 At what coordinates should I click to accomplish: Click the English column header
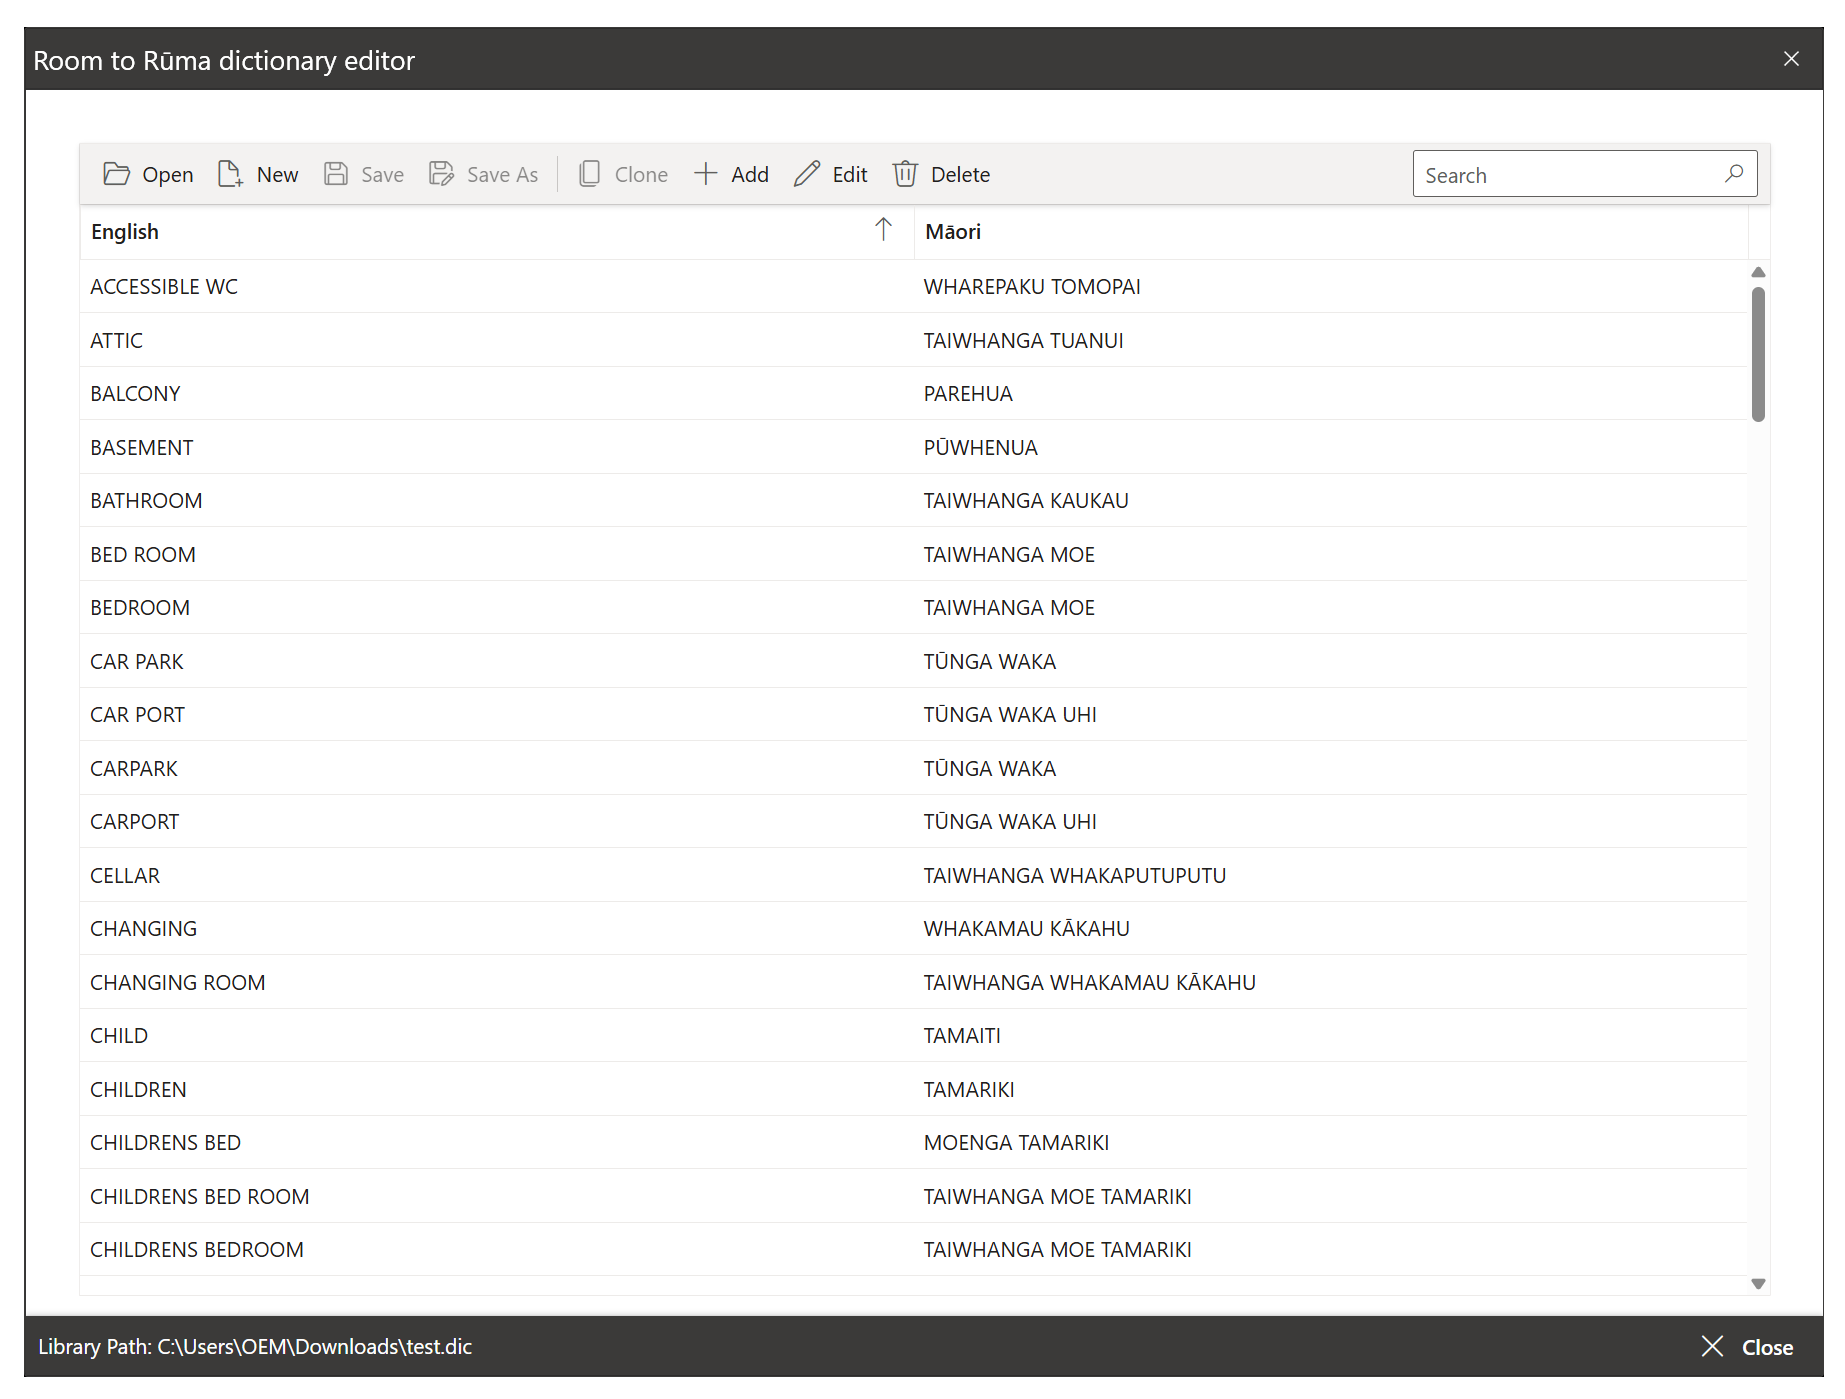[x=124, y=231]
